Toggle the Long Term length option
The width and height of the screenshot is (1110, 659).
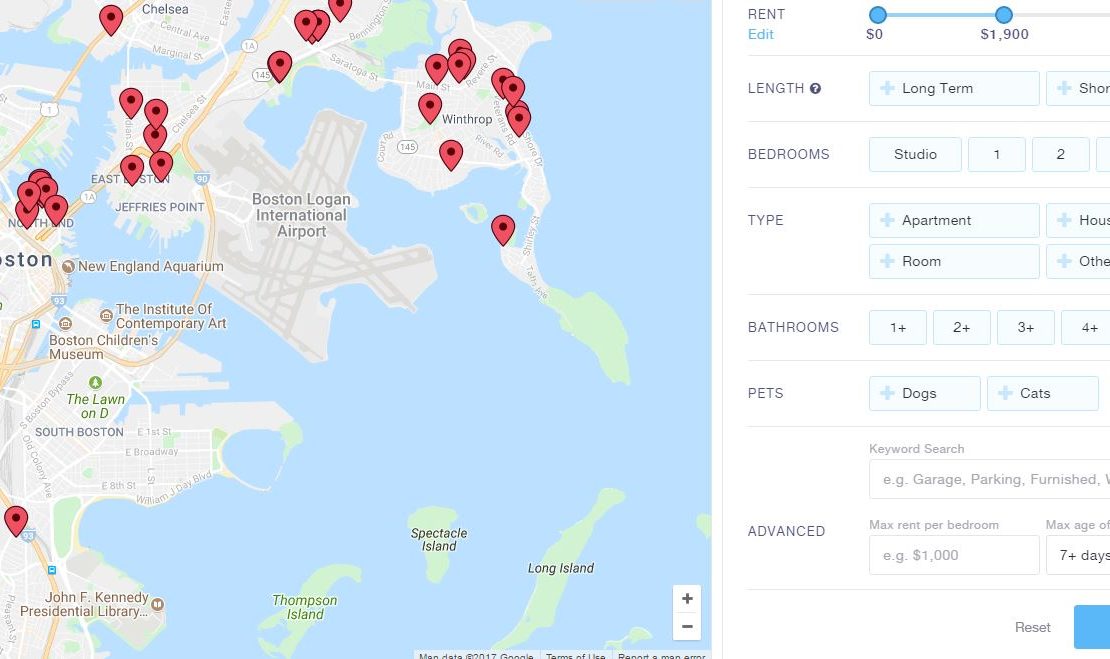[x=954, y=88]
